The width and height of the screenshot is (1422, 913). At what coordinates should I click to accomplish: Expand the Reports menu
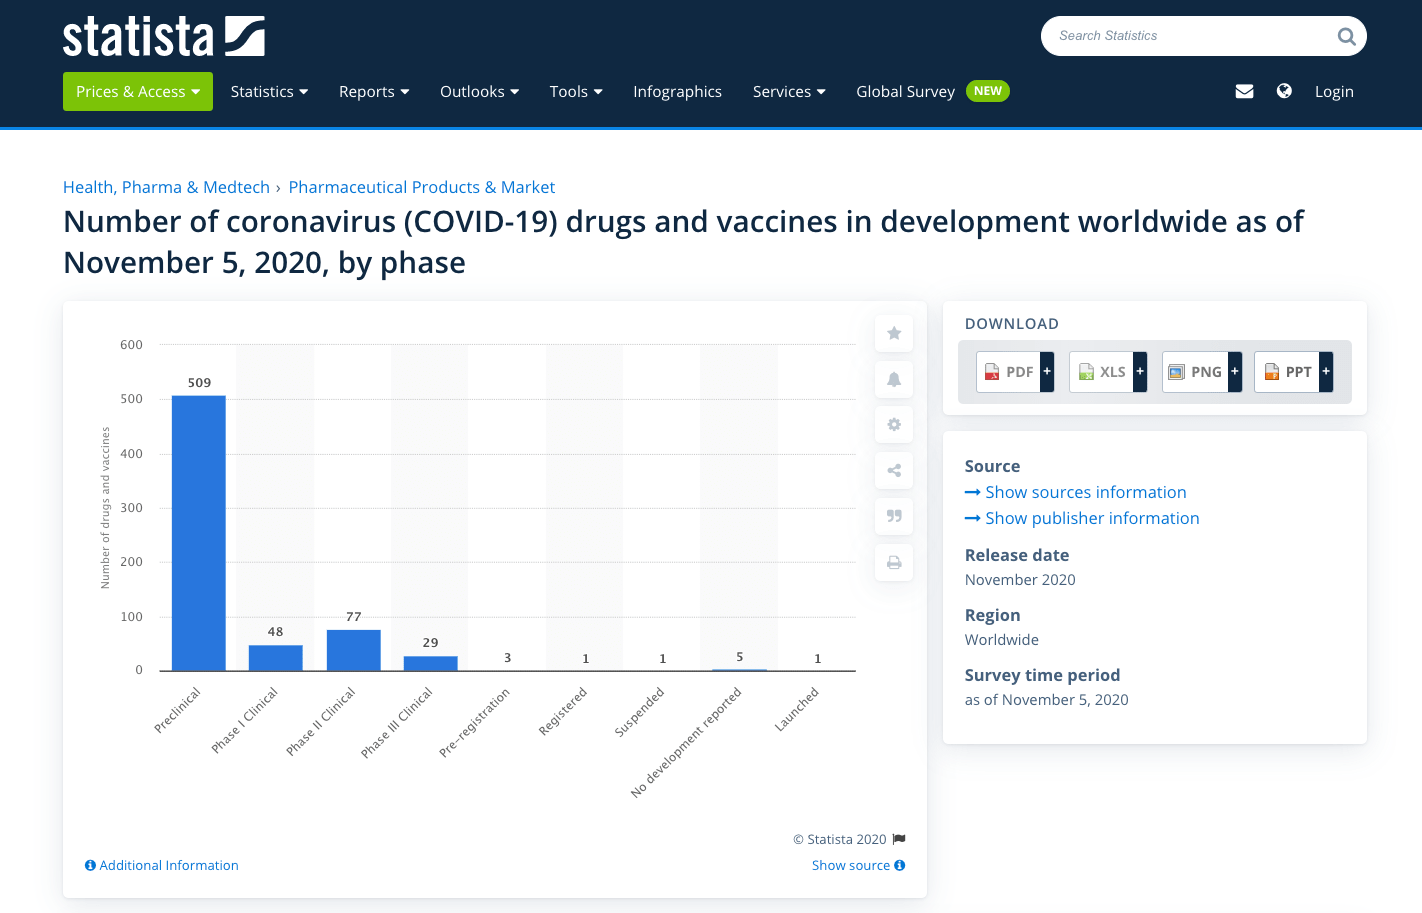[x=374, y=91]
